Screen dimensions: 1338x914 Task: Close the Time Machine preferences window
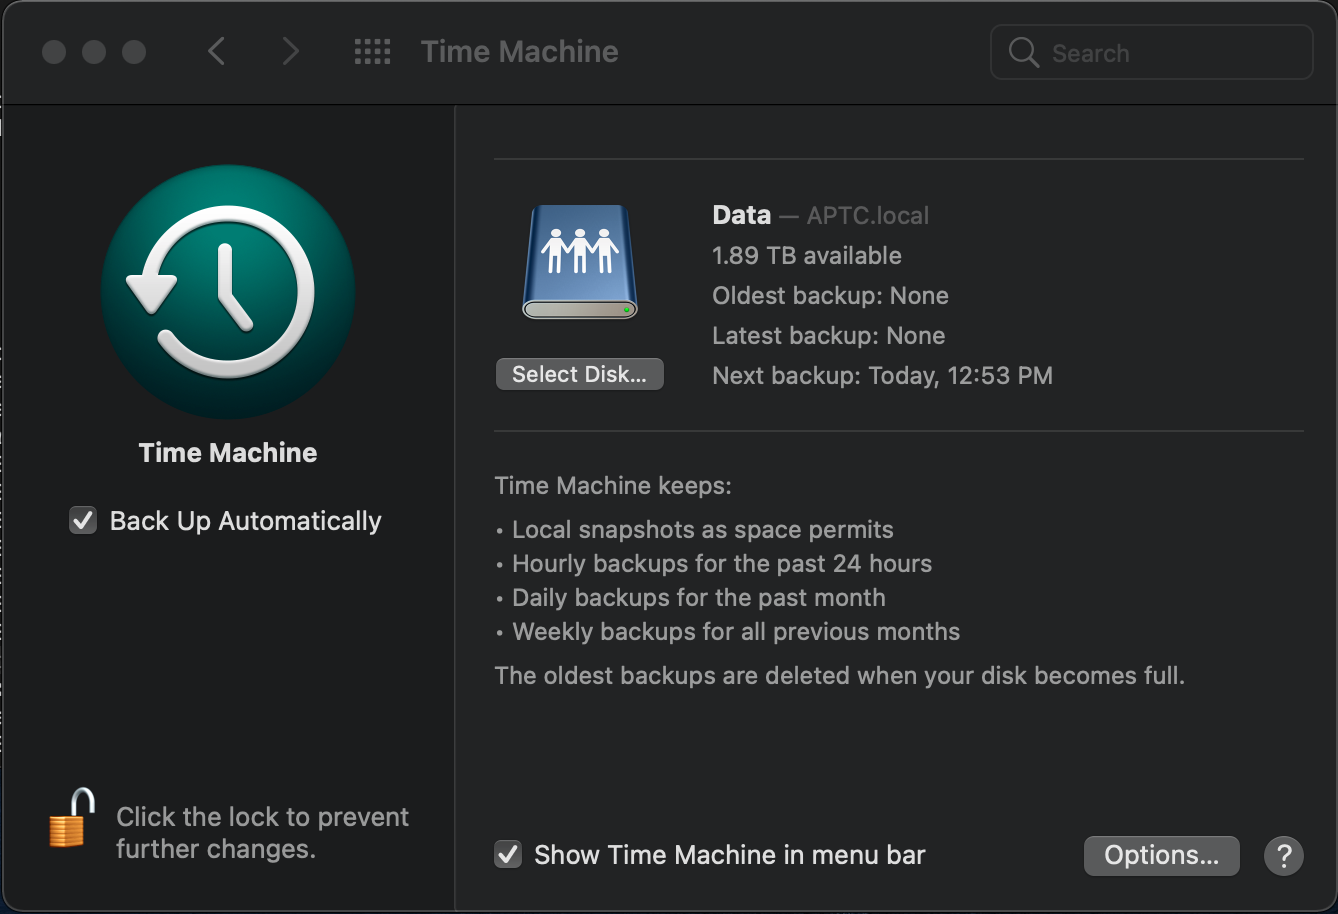coord(54,52)
